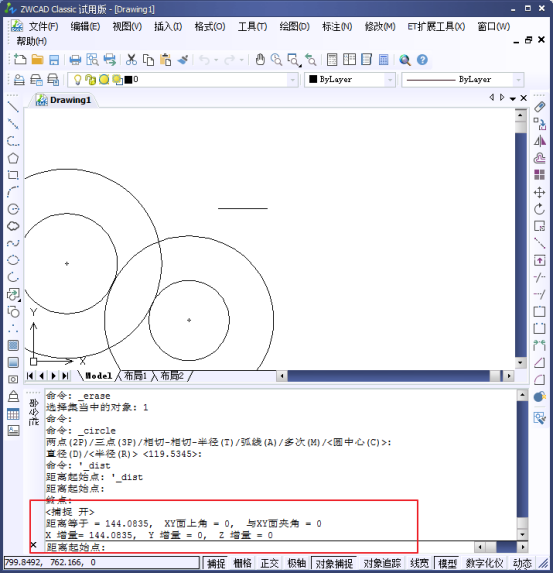Viewport: 554px width, 573px height.
Task: Select the Rectangle draw tool
Action: coord(13,175)
